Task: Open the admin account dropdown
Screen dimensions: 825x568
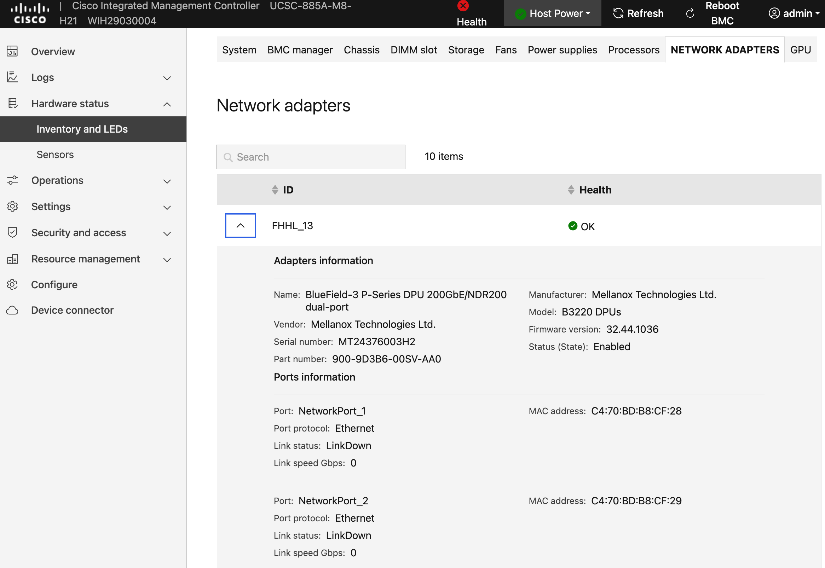Action: pos(794,14)
